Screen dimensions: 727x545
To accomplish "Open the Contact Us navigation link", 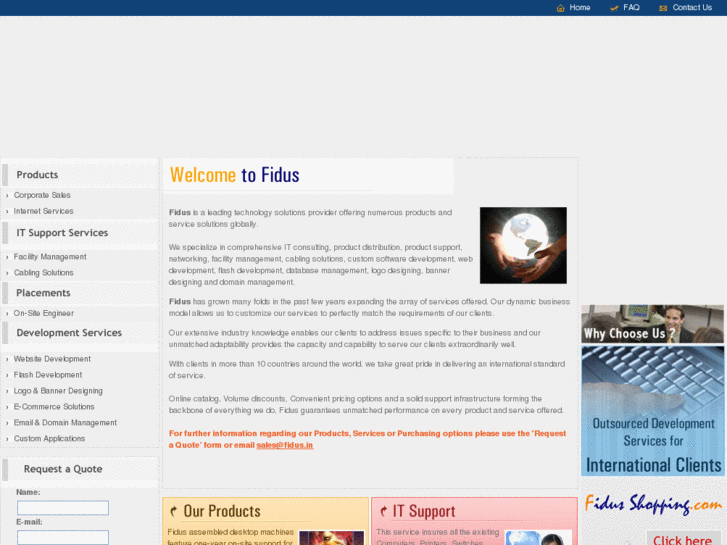I will (692, 7).
